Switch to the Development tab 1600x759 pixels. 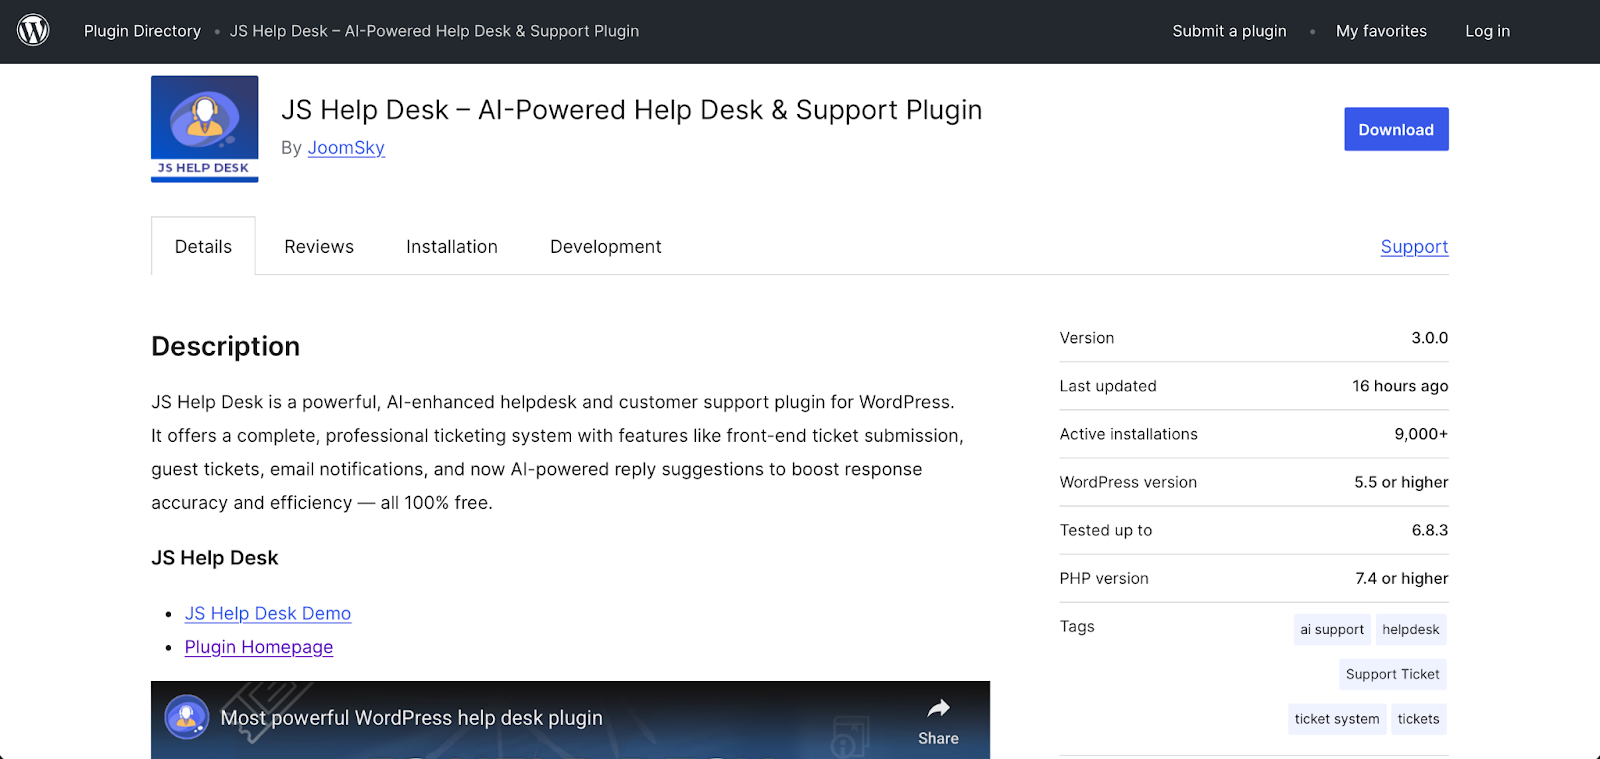pyautogui.click(x=606, y=246)
